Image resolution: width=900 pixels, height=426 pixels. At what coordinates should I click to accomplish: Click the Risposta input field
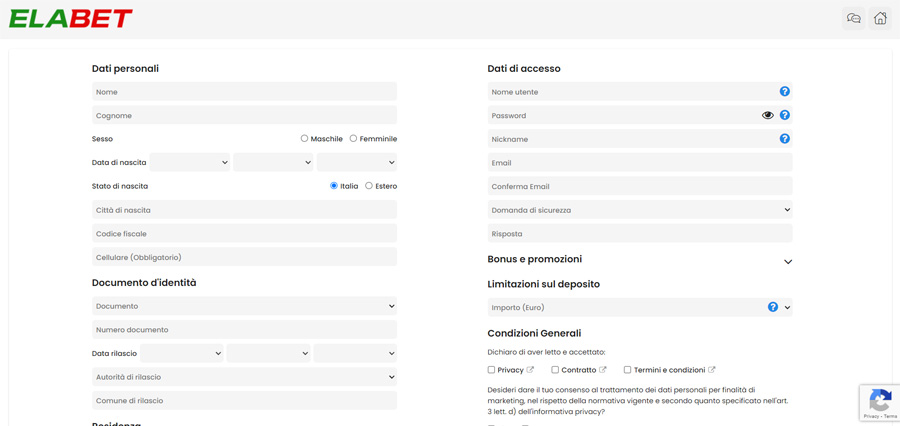(640, 234)
